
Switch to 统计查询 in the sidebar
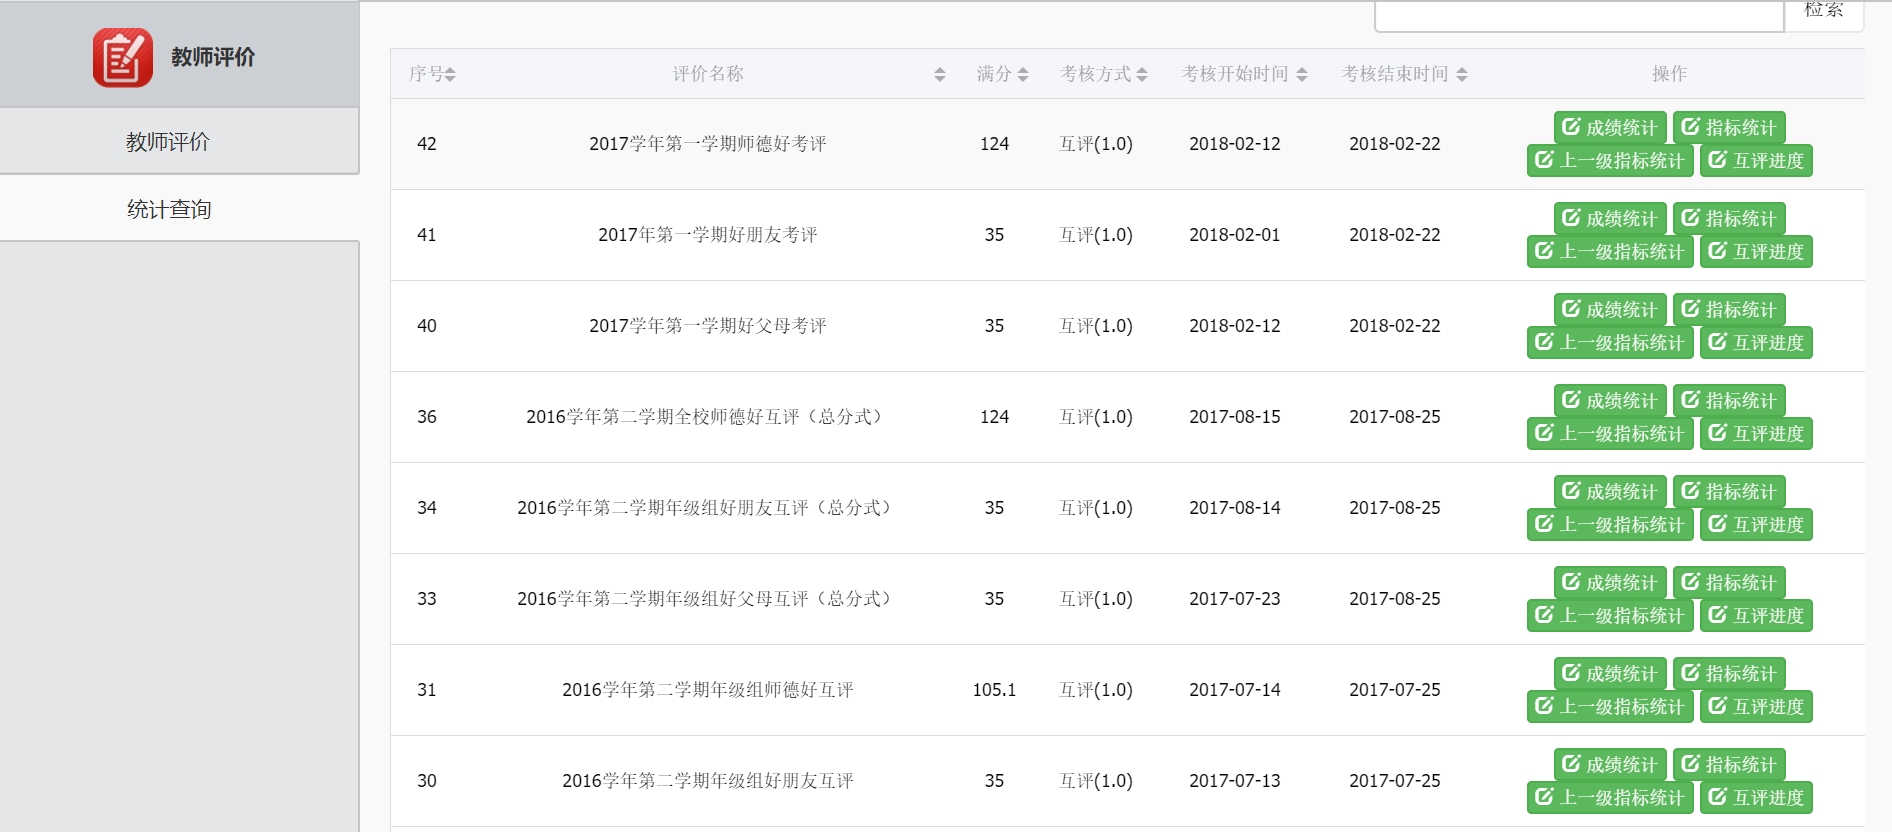pos(168,209)
